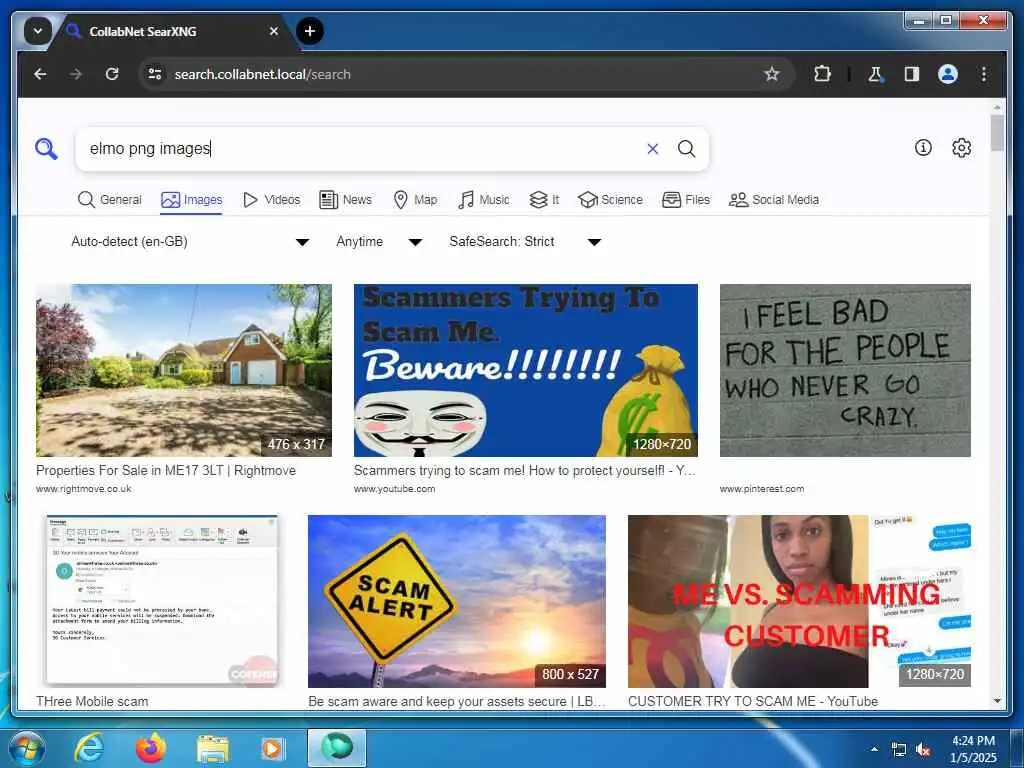Launch Internet Explorer from taskbar
The image size is (1024, 768).
88,748
